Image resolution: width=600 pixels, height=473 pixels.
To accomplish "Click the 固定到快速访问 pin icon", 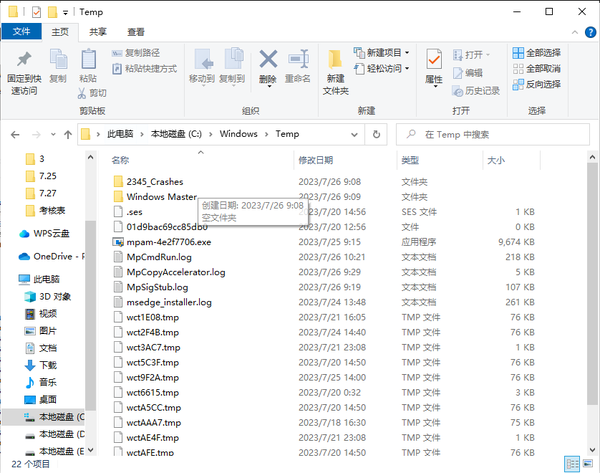I will 24,59.
